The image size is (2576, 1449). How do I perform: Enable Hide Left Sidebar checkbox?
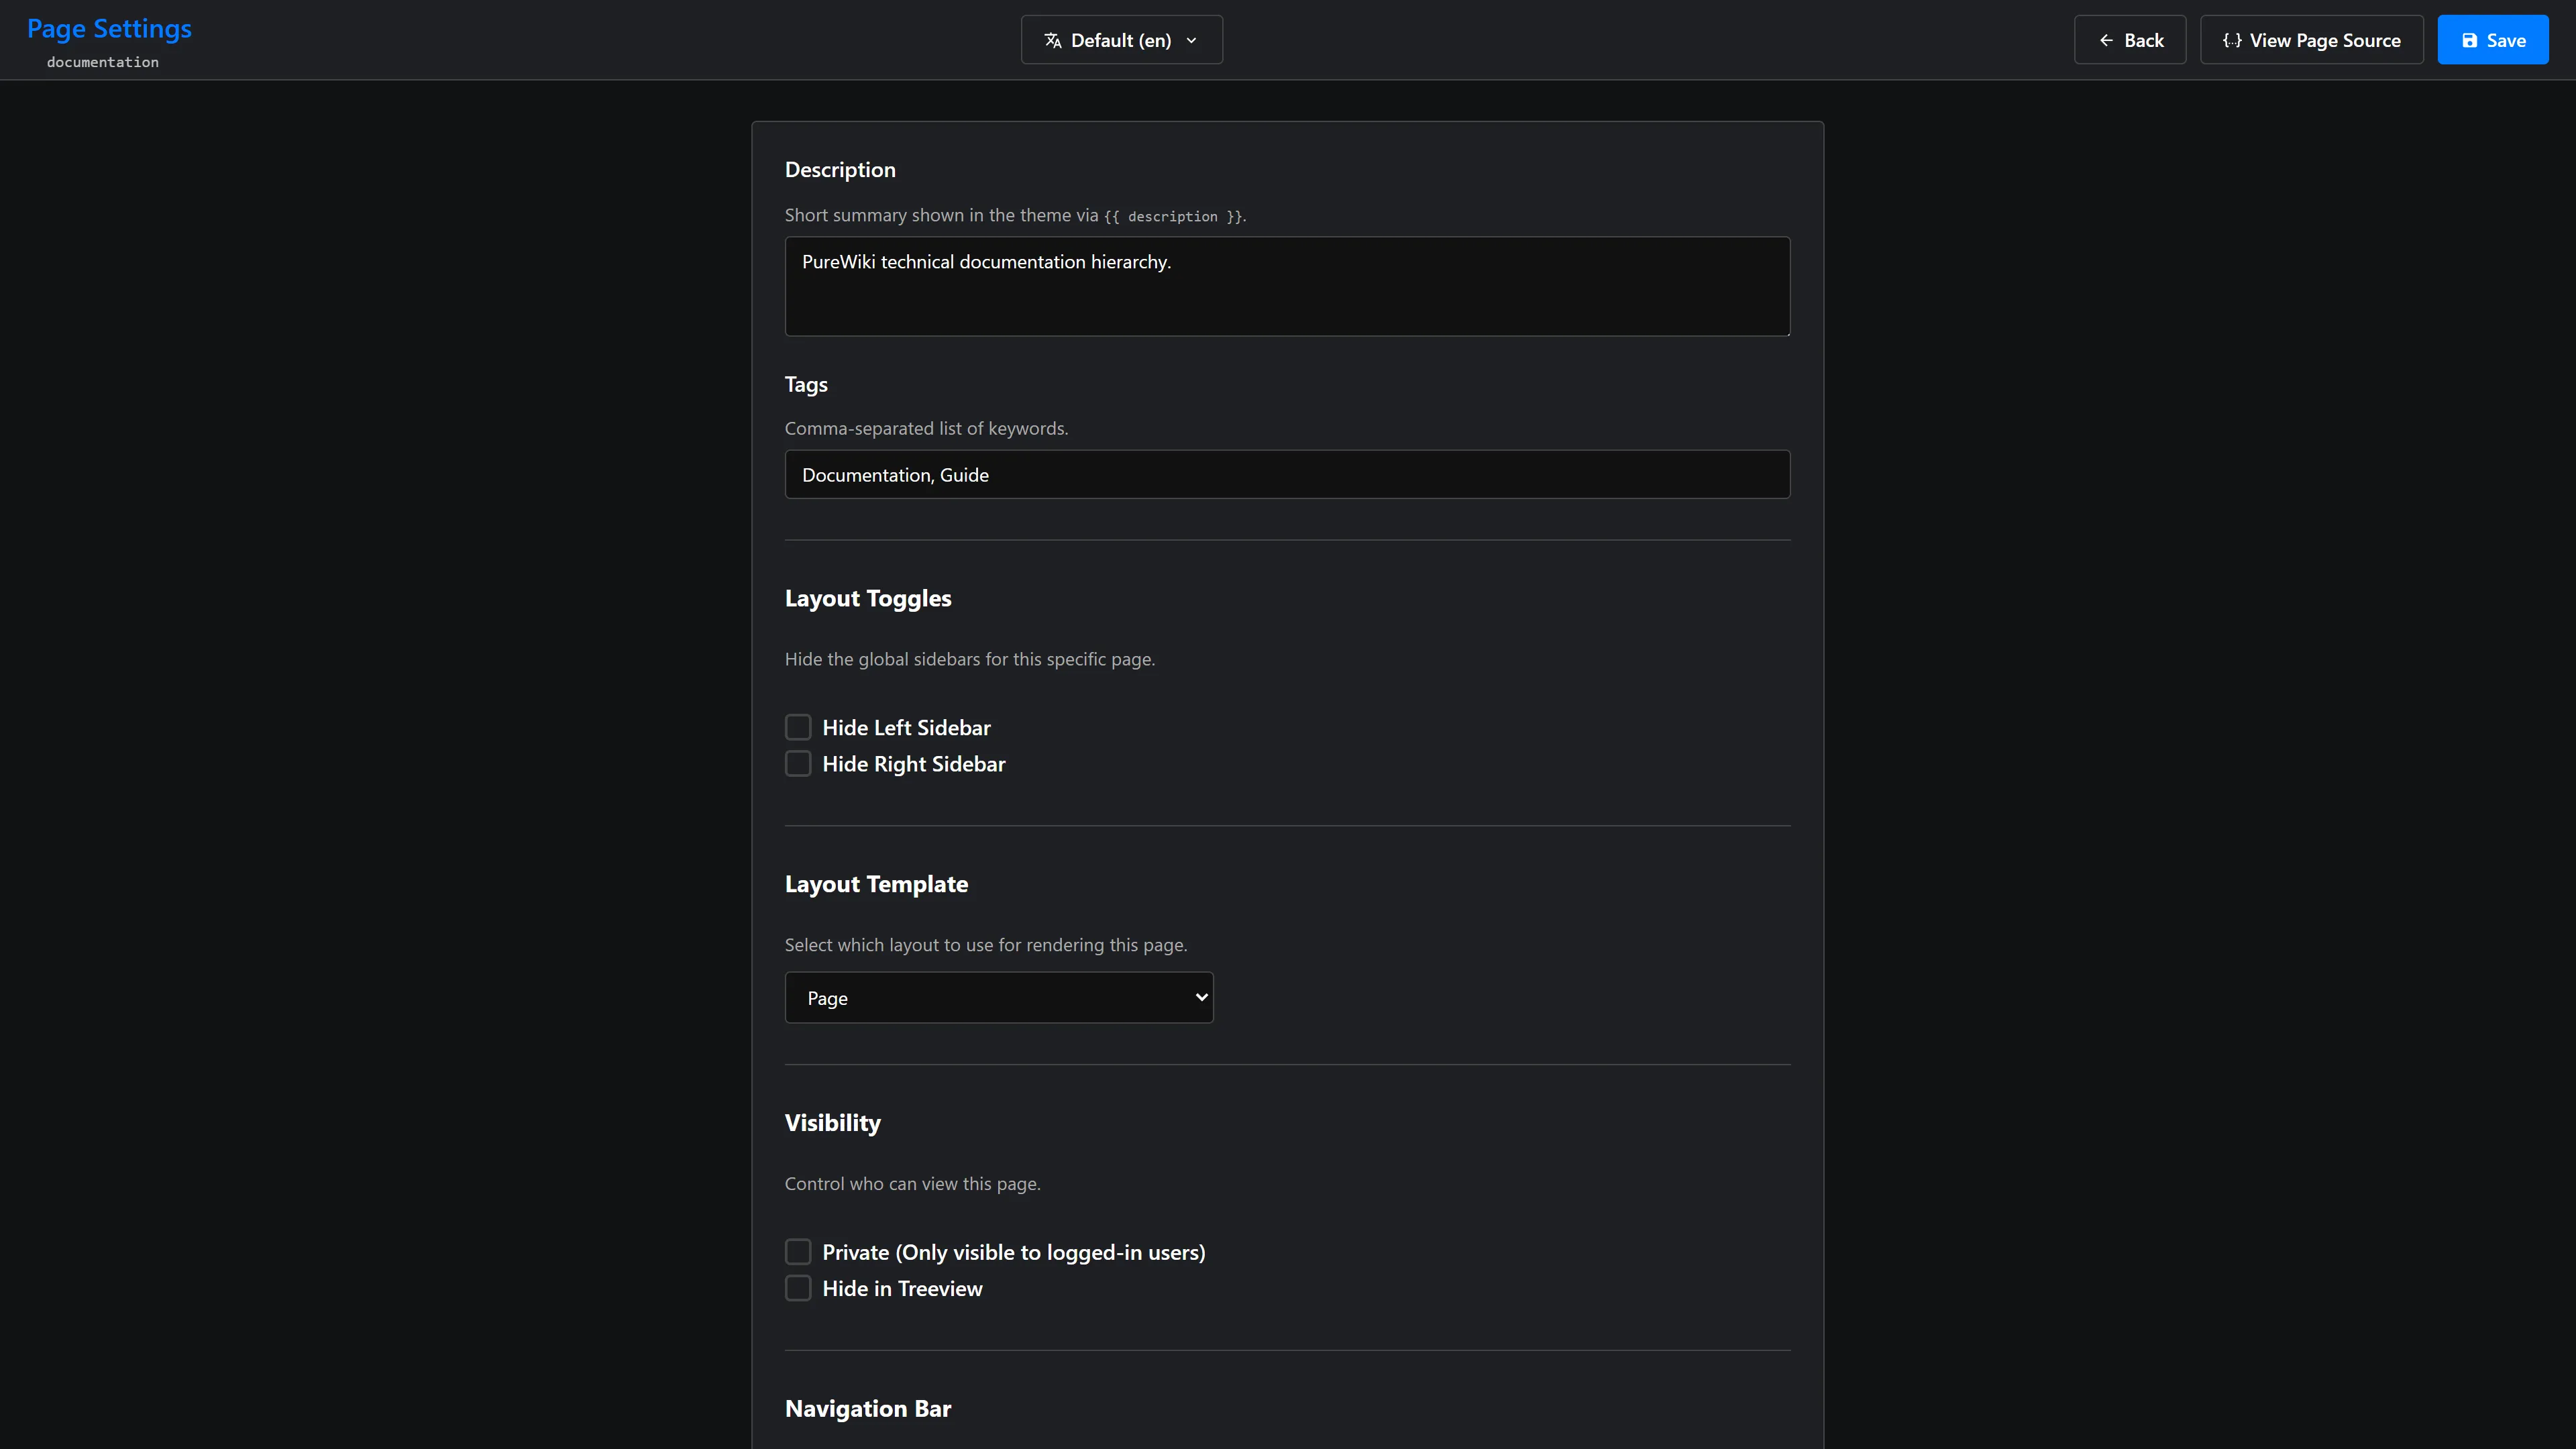(798, 727)
